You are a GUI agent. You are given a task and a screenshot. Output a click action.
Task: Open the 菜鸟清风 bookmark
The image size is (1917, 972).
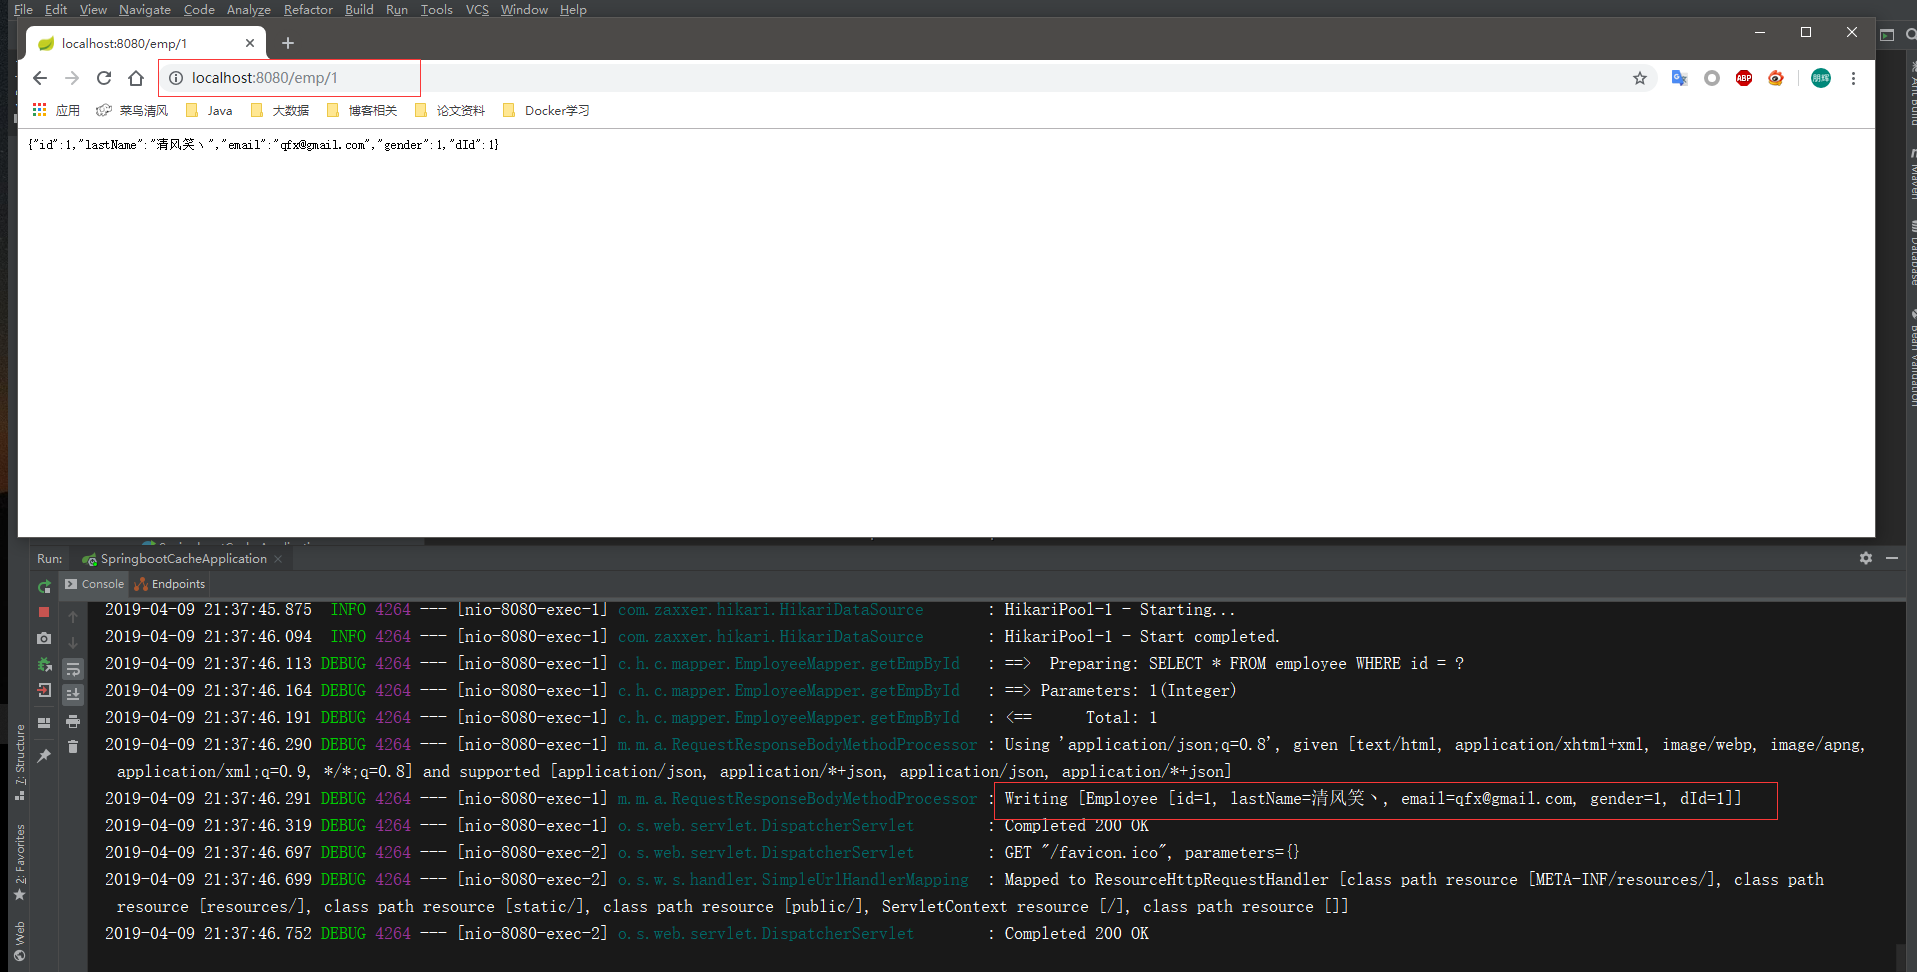[x=132, y=110]
